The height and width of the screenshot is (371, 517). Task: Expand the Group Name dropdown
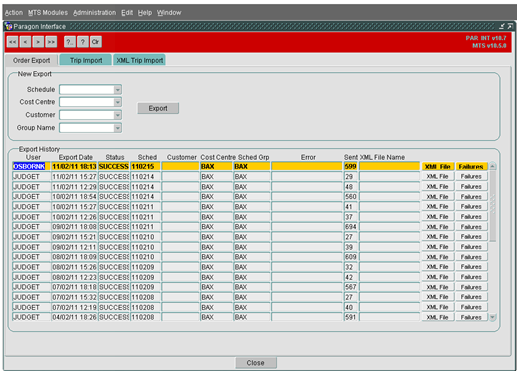(x=117, y=128)
